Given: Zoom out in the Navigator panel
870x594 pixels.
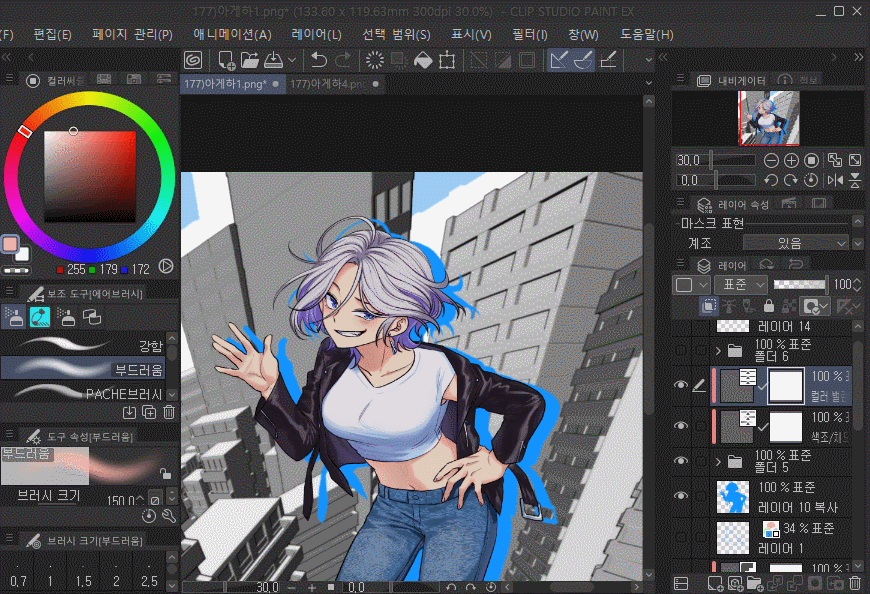Looking at the screenshot, I should (771, 161).
